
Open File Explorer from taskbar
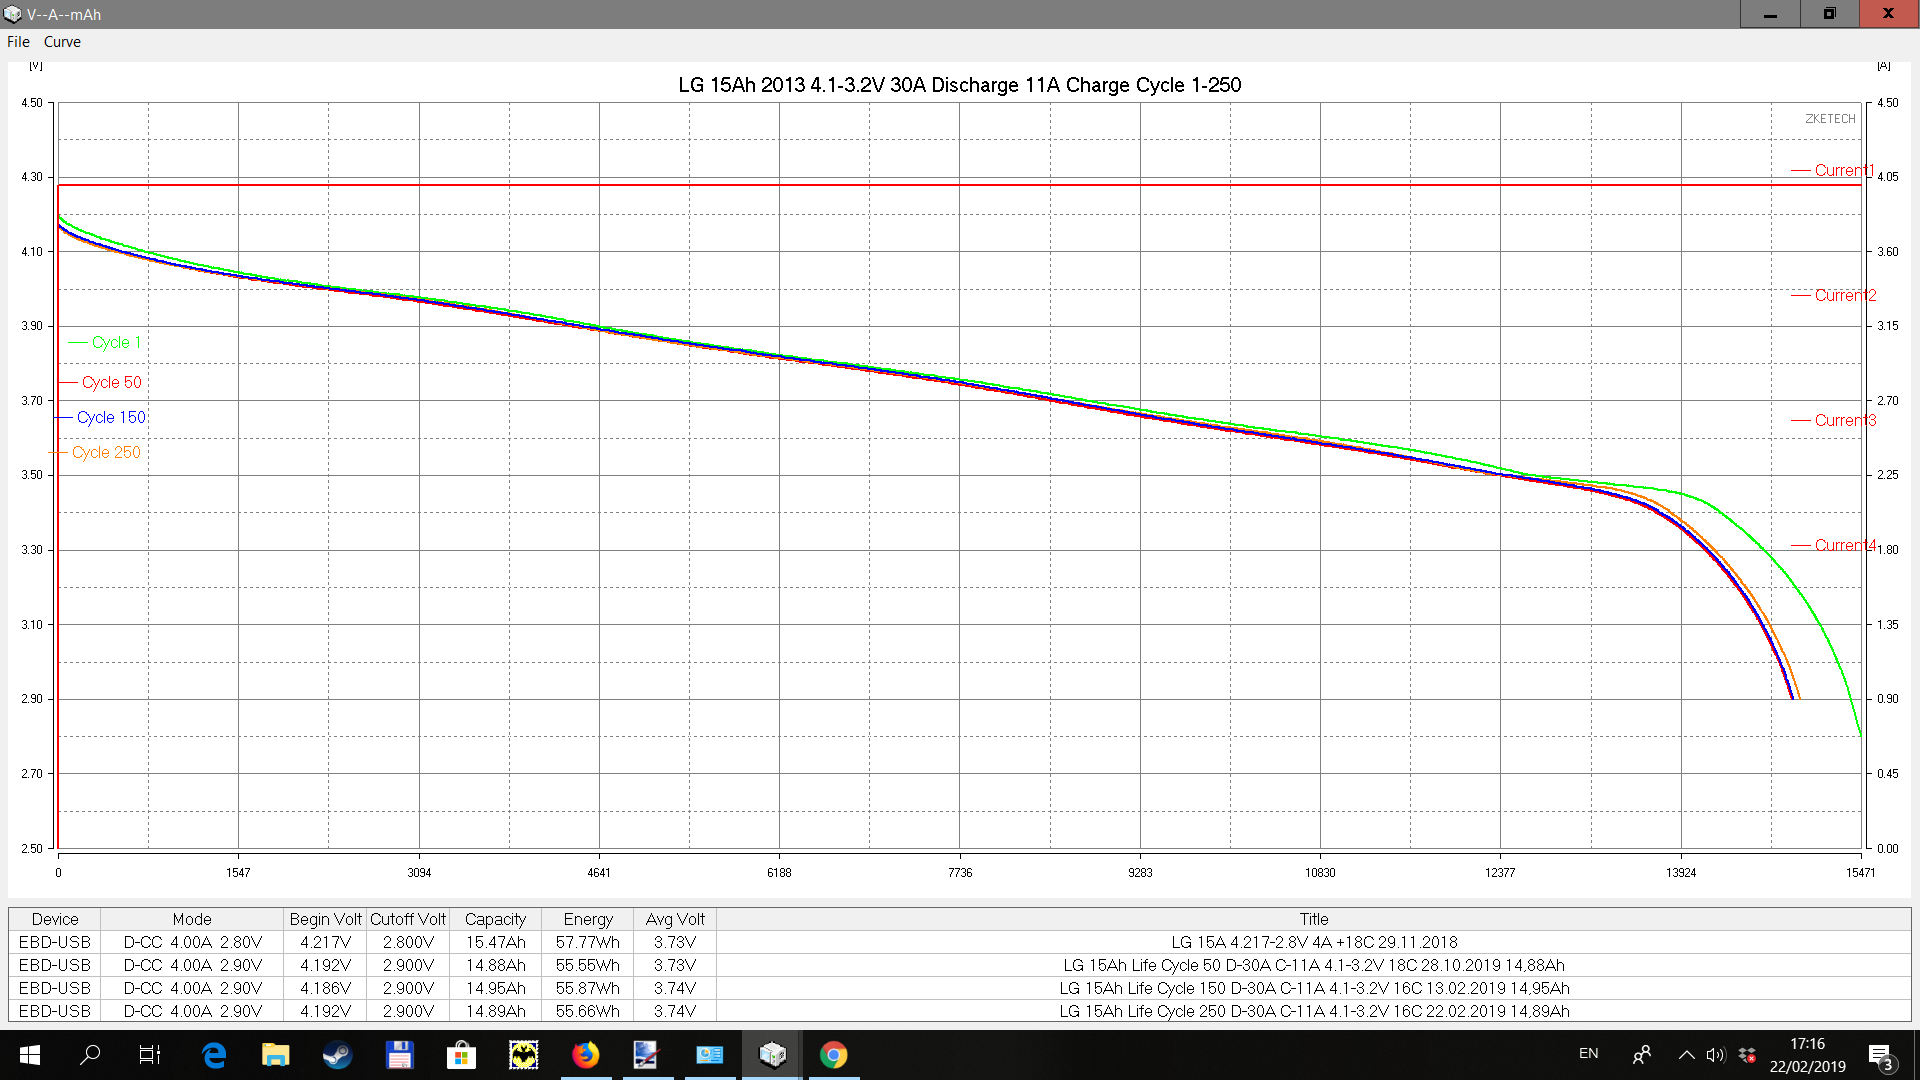tap(275, 1055)
